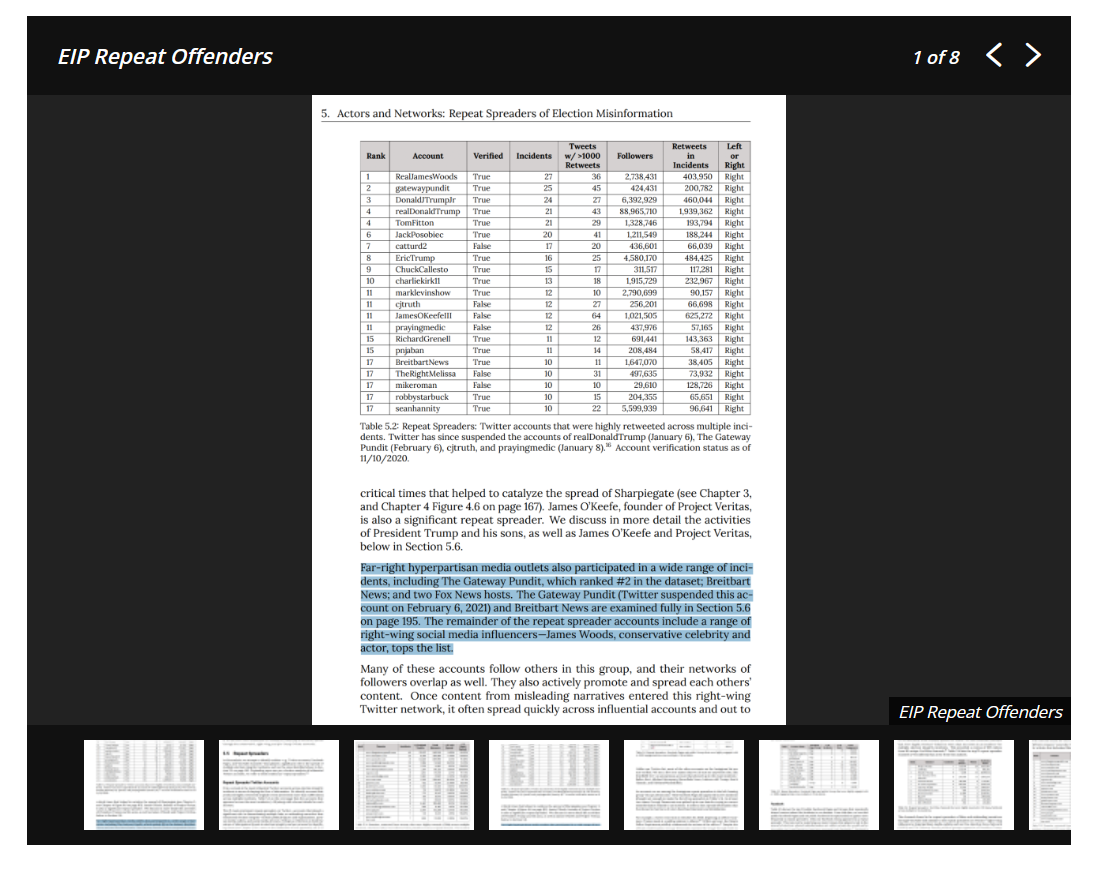The image size is (1100, 880).
Task: Click the 'gatewaypundit' account cell
Action: pyautogui.click(x=428, y=188)
